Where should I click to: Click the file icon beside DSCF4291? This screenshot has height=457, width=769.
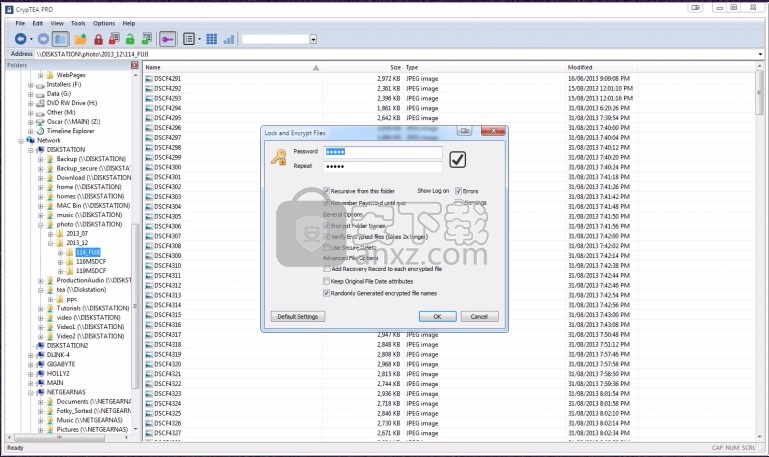pyautogui.click(x=149, y=78)
